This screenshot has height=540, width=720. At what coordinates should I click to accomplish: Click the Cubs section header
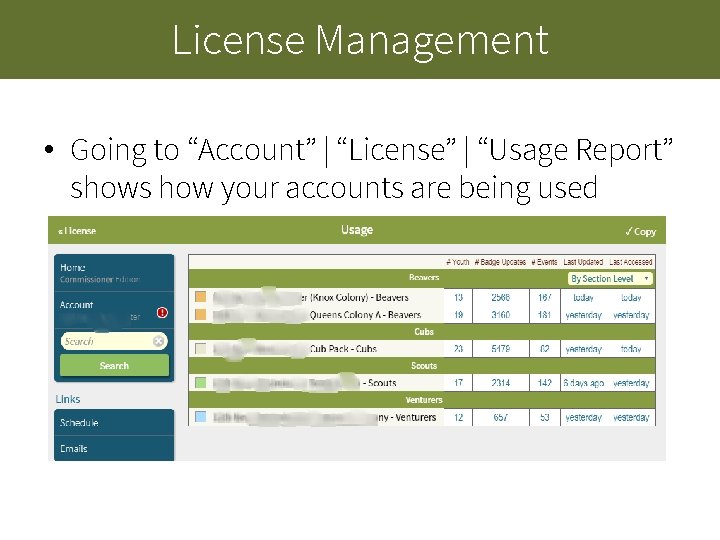point(424,332)
